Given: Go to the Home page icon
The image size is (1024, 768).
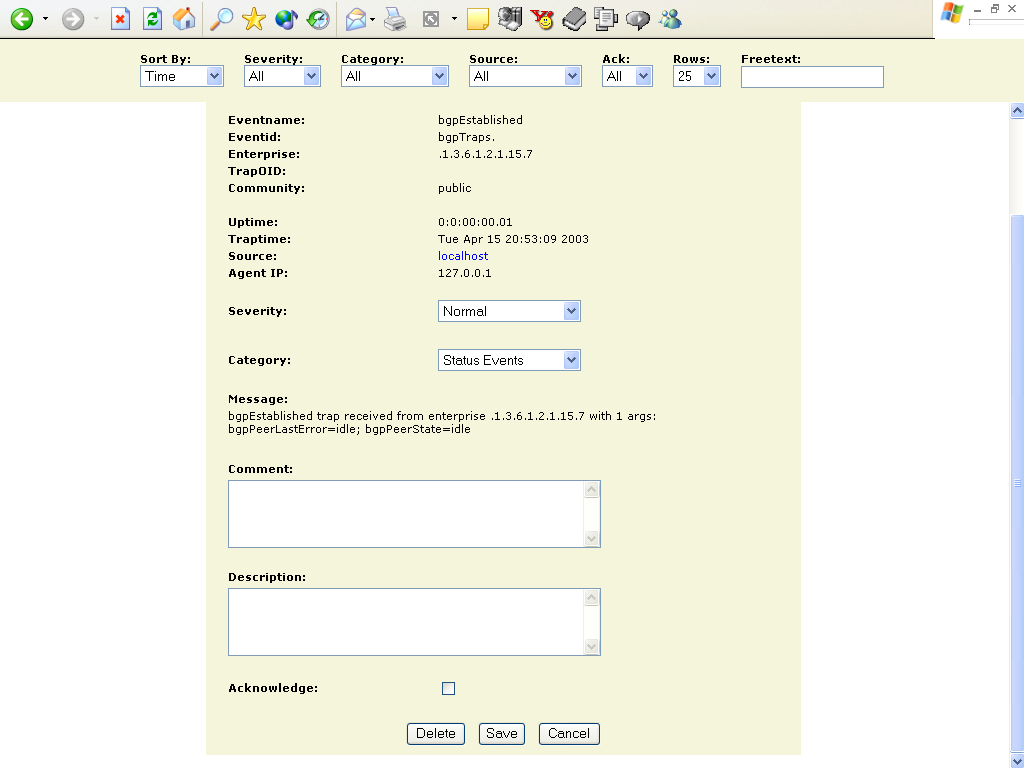Looking at the screenshot, I should pyautogui.click(x=184, y=19).
